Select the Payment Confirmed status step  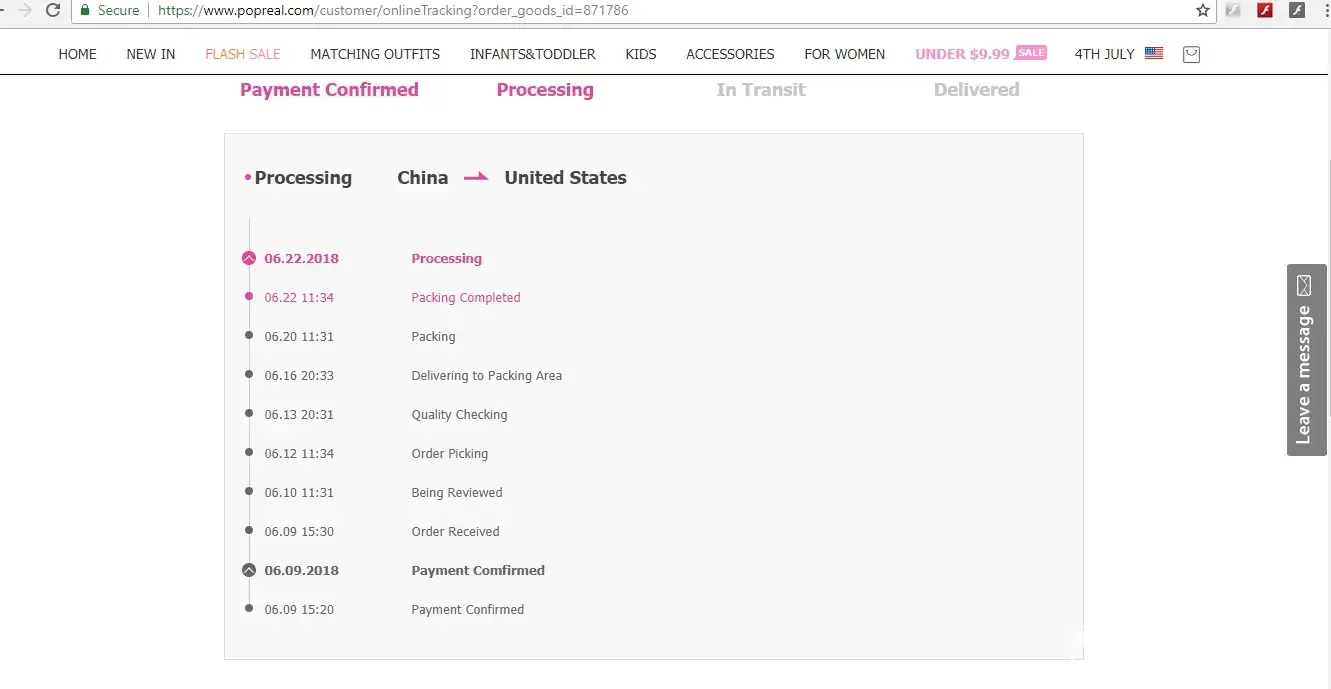329,90
